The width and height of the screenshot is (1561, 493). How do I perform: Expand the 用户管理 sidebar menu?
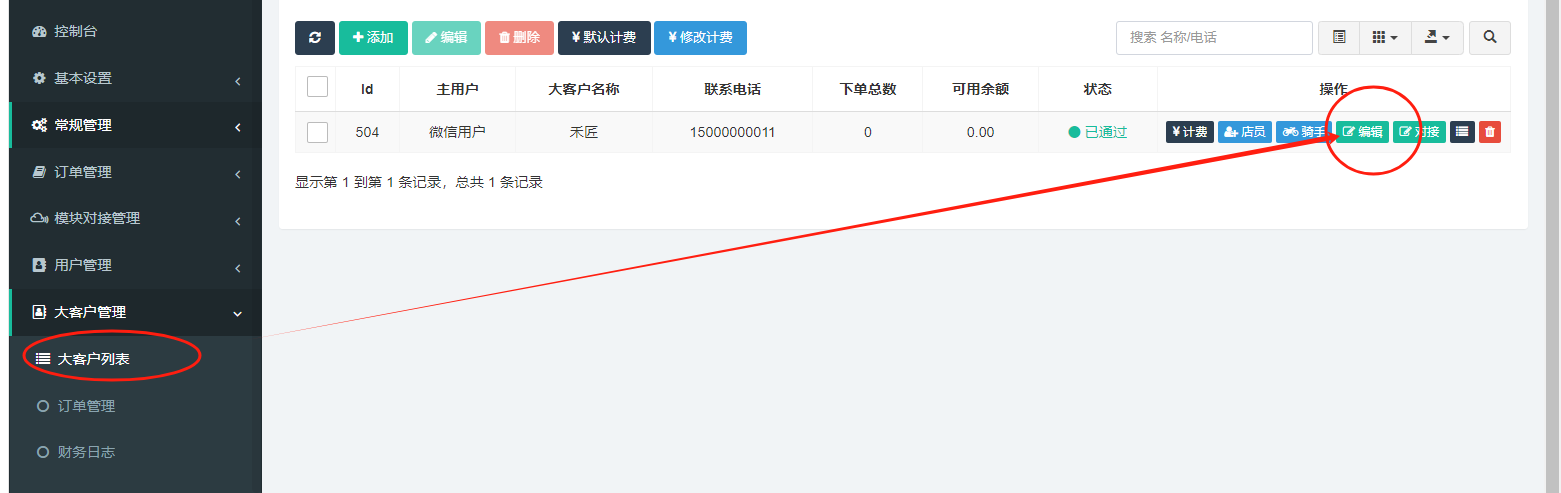tap(135, 265)
